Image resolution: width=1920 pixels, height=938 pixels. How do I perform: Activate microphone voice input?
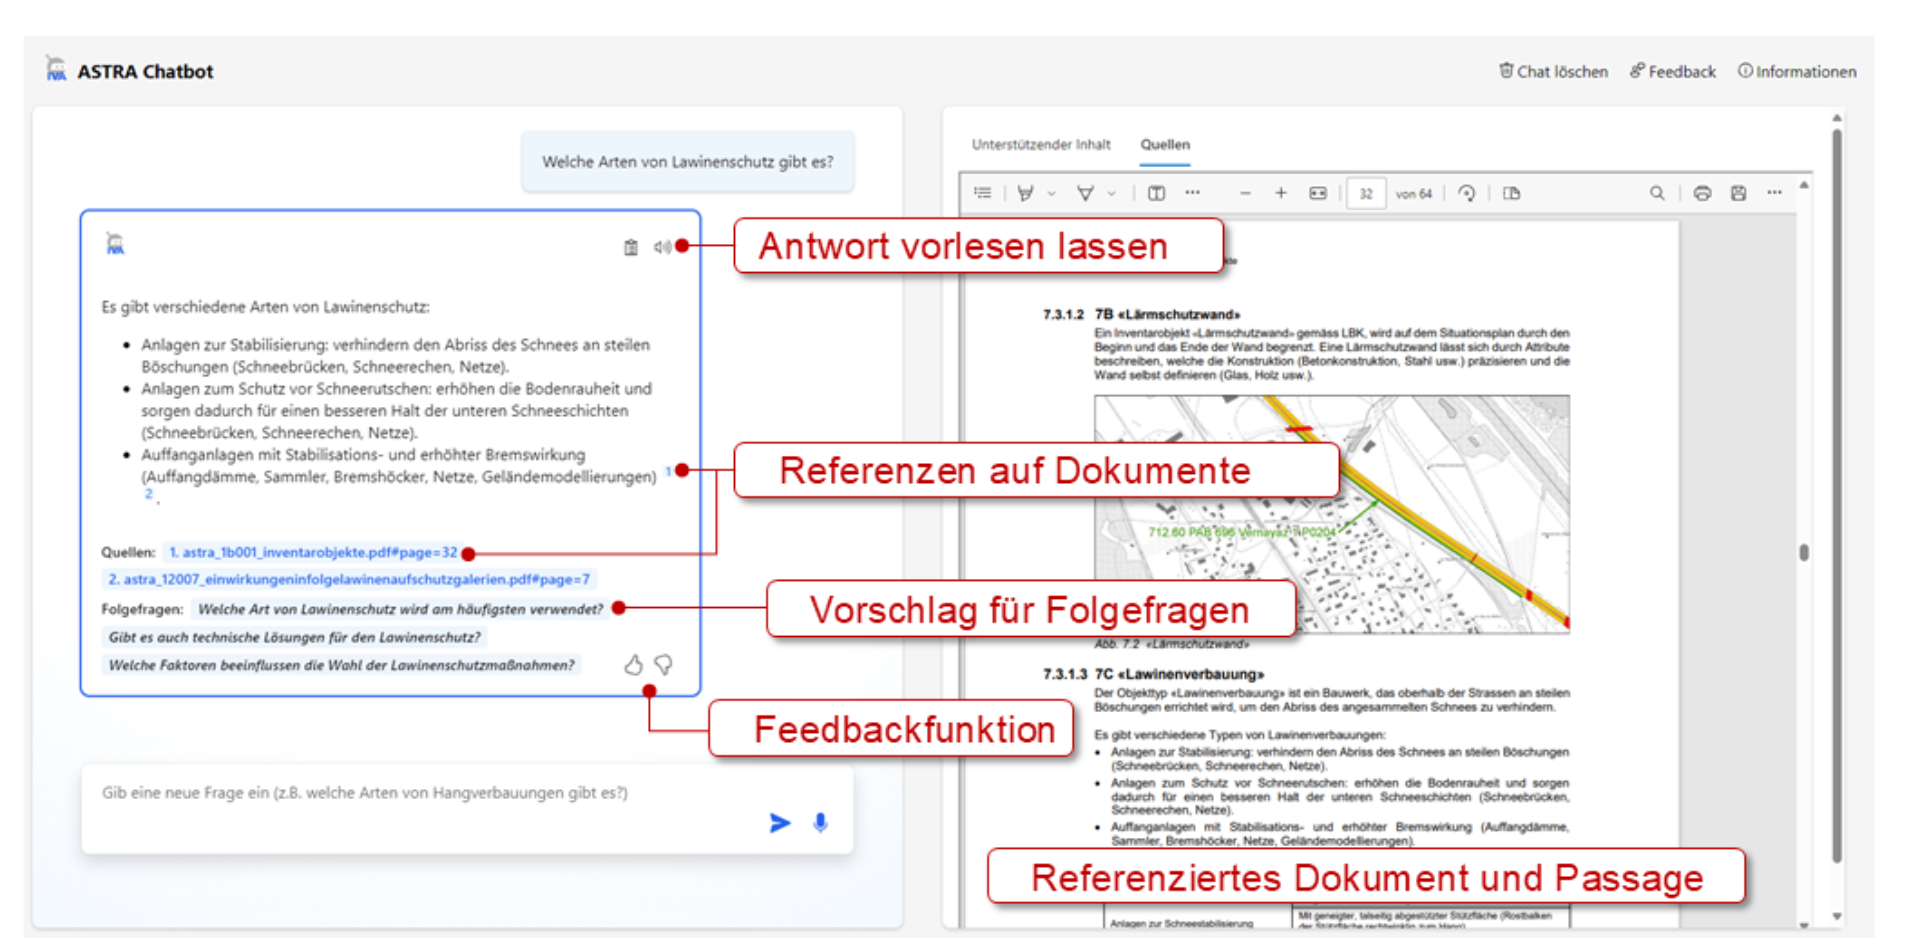820,823
